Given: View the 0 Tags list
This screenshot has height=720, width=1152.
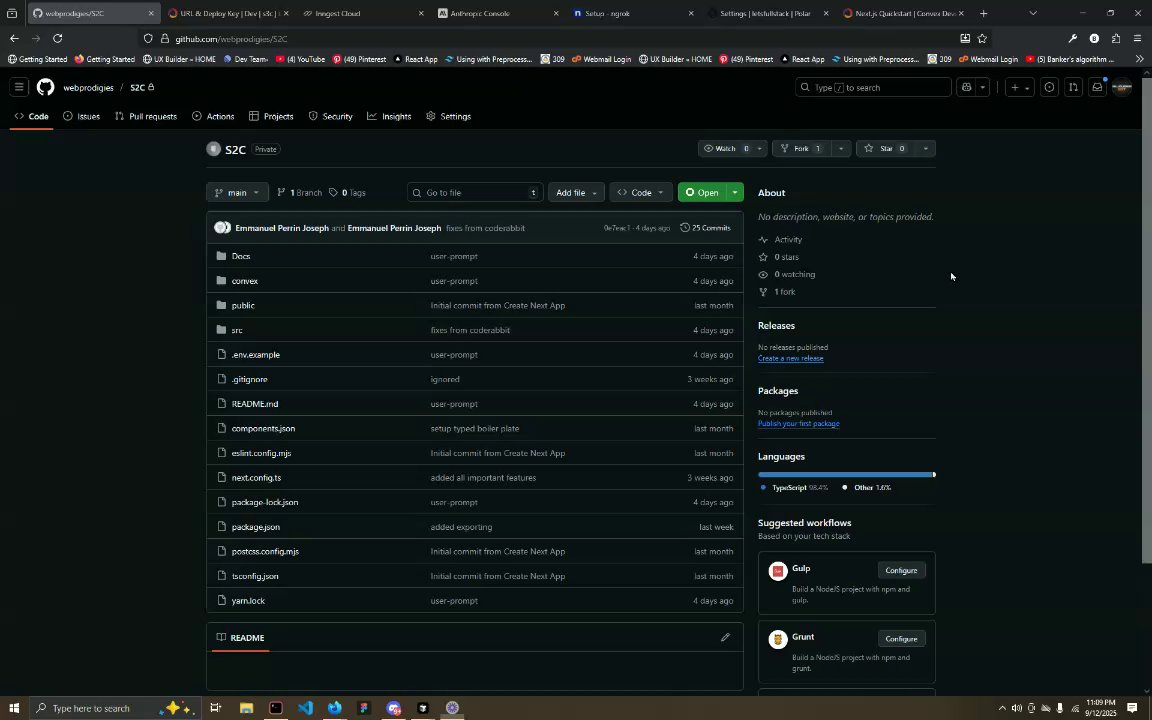Looking at the screenshot, I should [x=347, y=192].
